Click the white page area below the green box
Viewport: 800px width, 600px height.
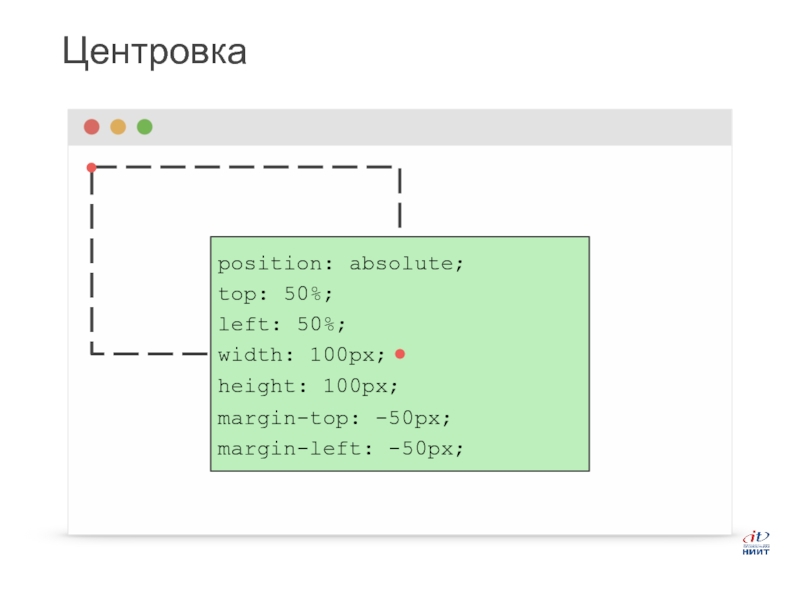coord(400,502)
